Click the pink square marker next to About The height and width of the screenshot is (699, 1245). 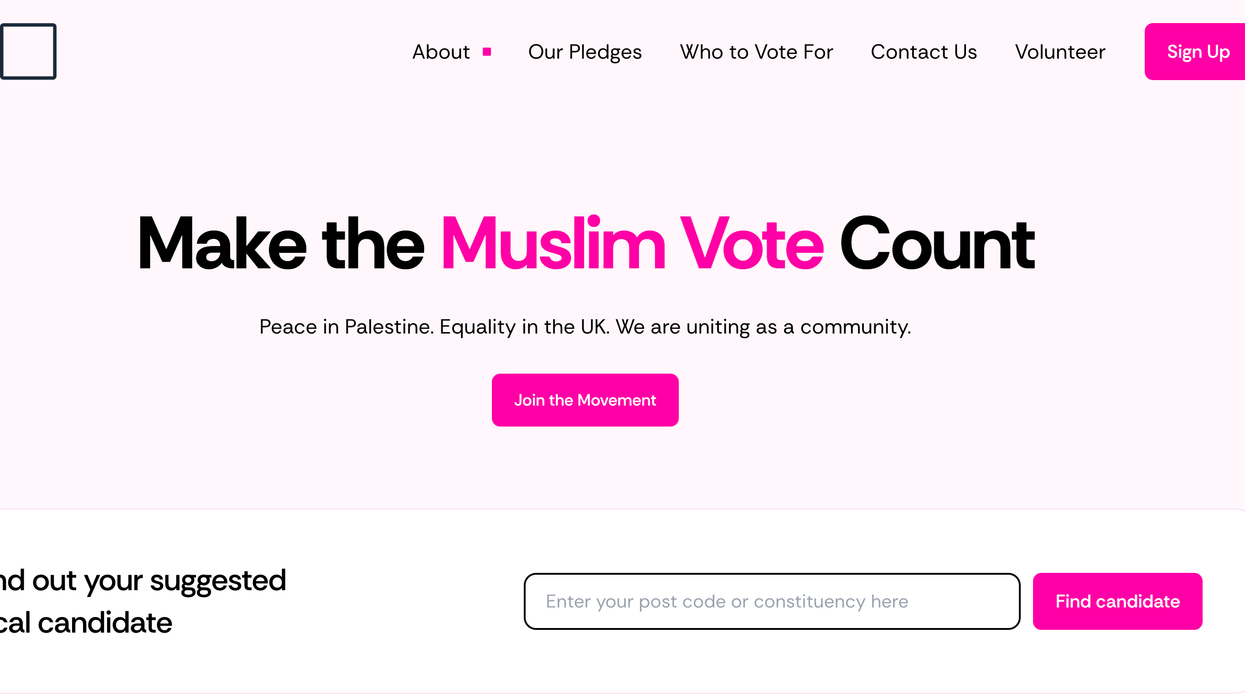(x=488, y=51)
